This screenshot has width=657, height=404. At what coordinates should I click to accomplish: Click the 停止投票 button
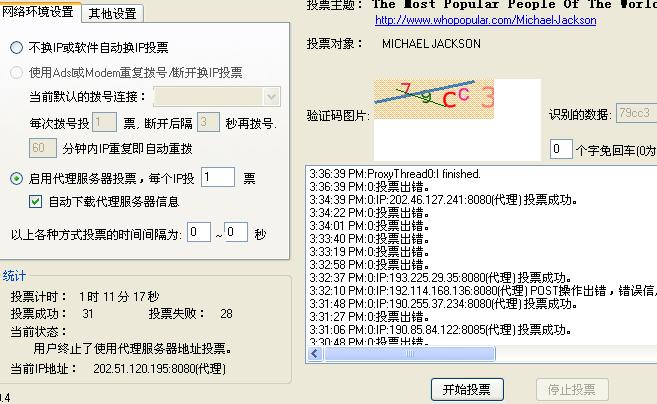tap(572, 390)
